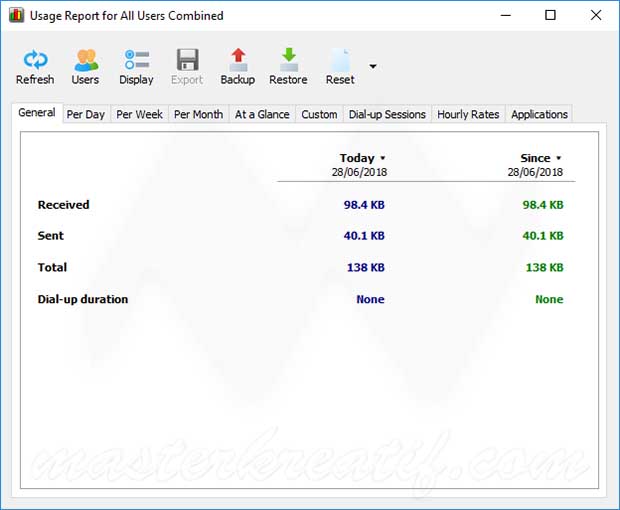Open the At a Glance tab
Viewport: 620px width, 510px height.
262,114
